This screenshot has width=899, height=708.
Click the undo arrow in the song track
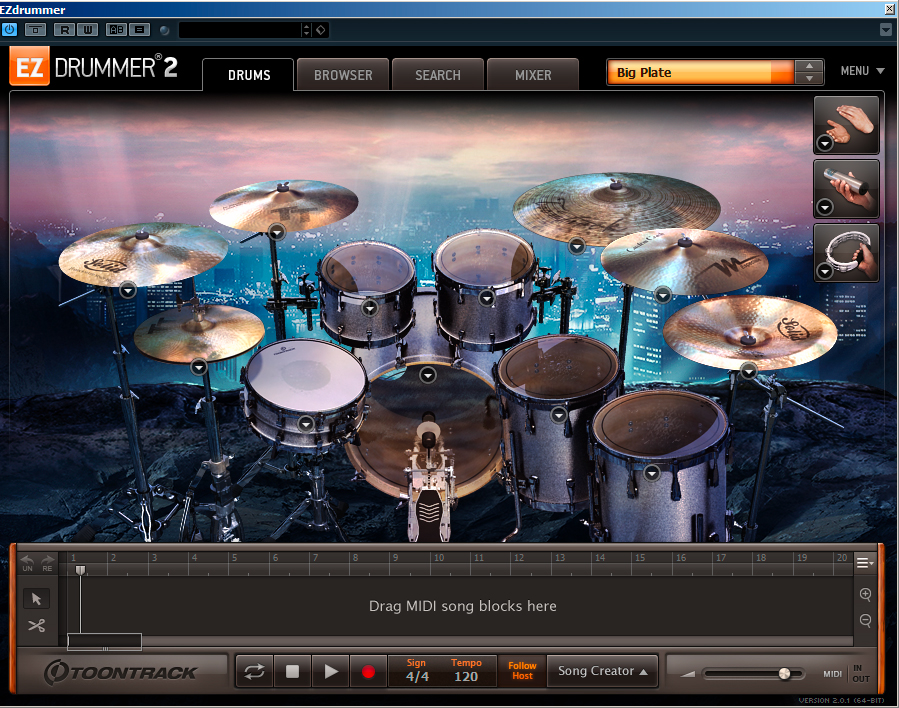pyautogui.click(x=27, y=562)
